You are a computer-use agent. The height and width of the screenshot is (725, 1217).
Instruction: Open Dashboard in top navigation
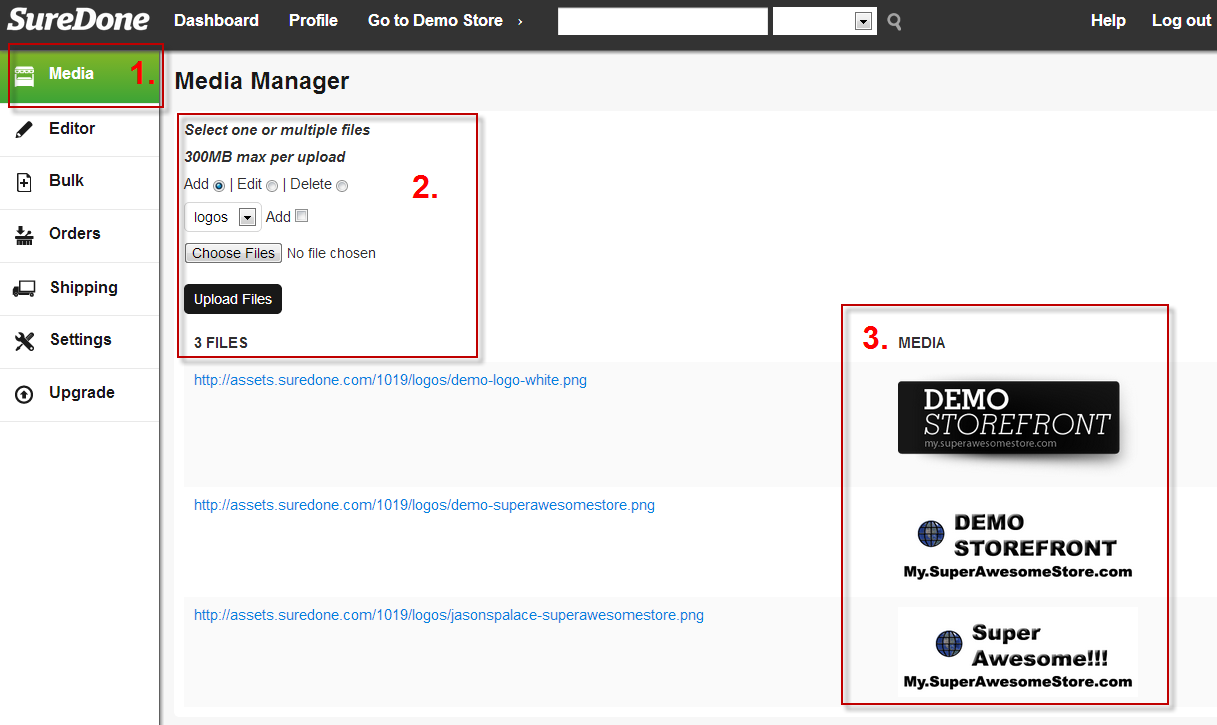pos(216,20)
